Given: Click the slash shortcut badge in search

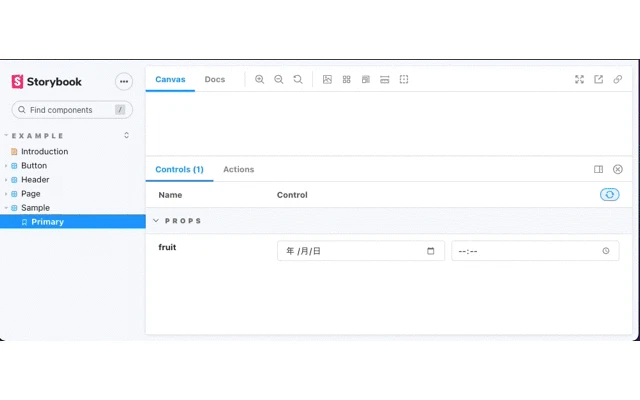Looking at the screenshot, I should click(x=120, y=110).
